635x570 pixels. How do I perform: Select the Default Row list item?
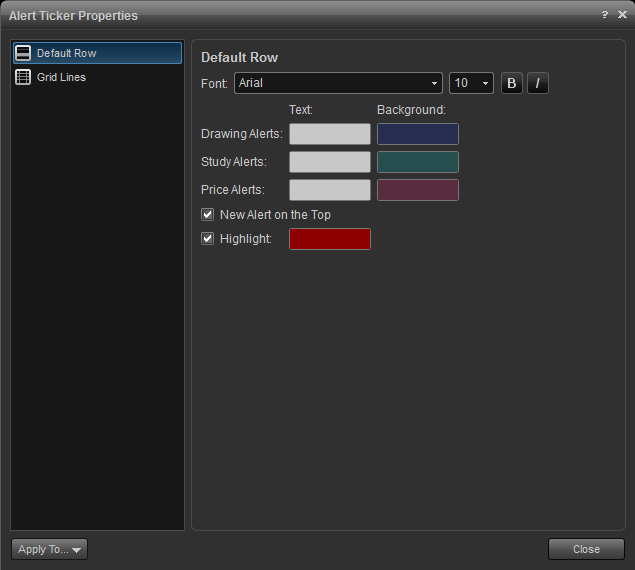97,53
